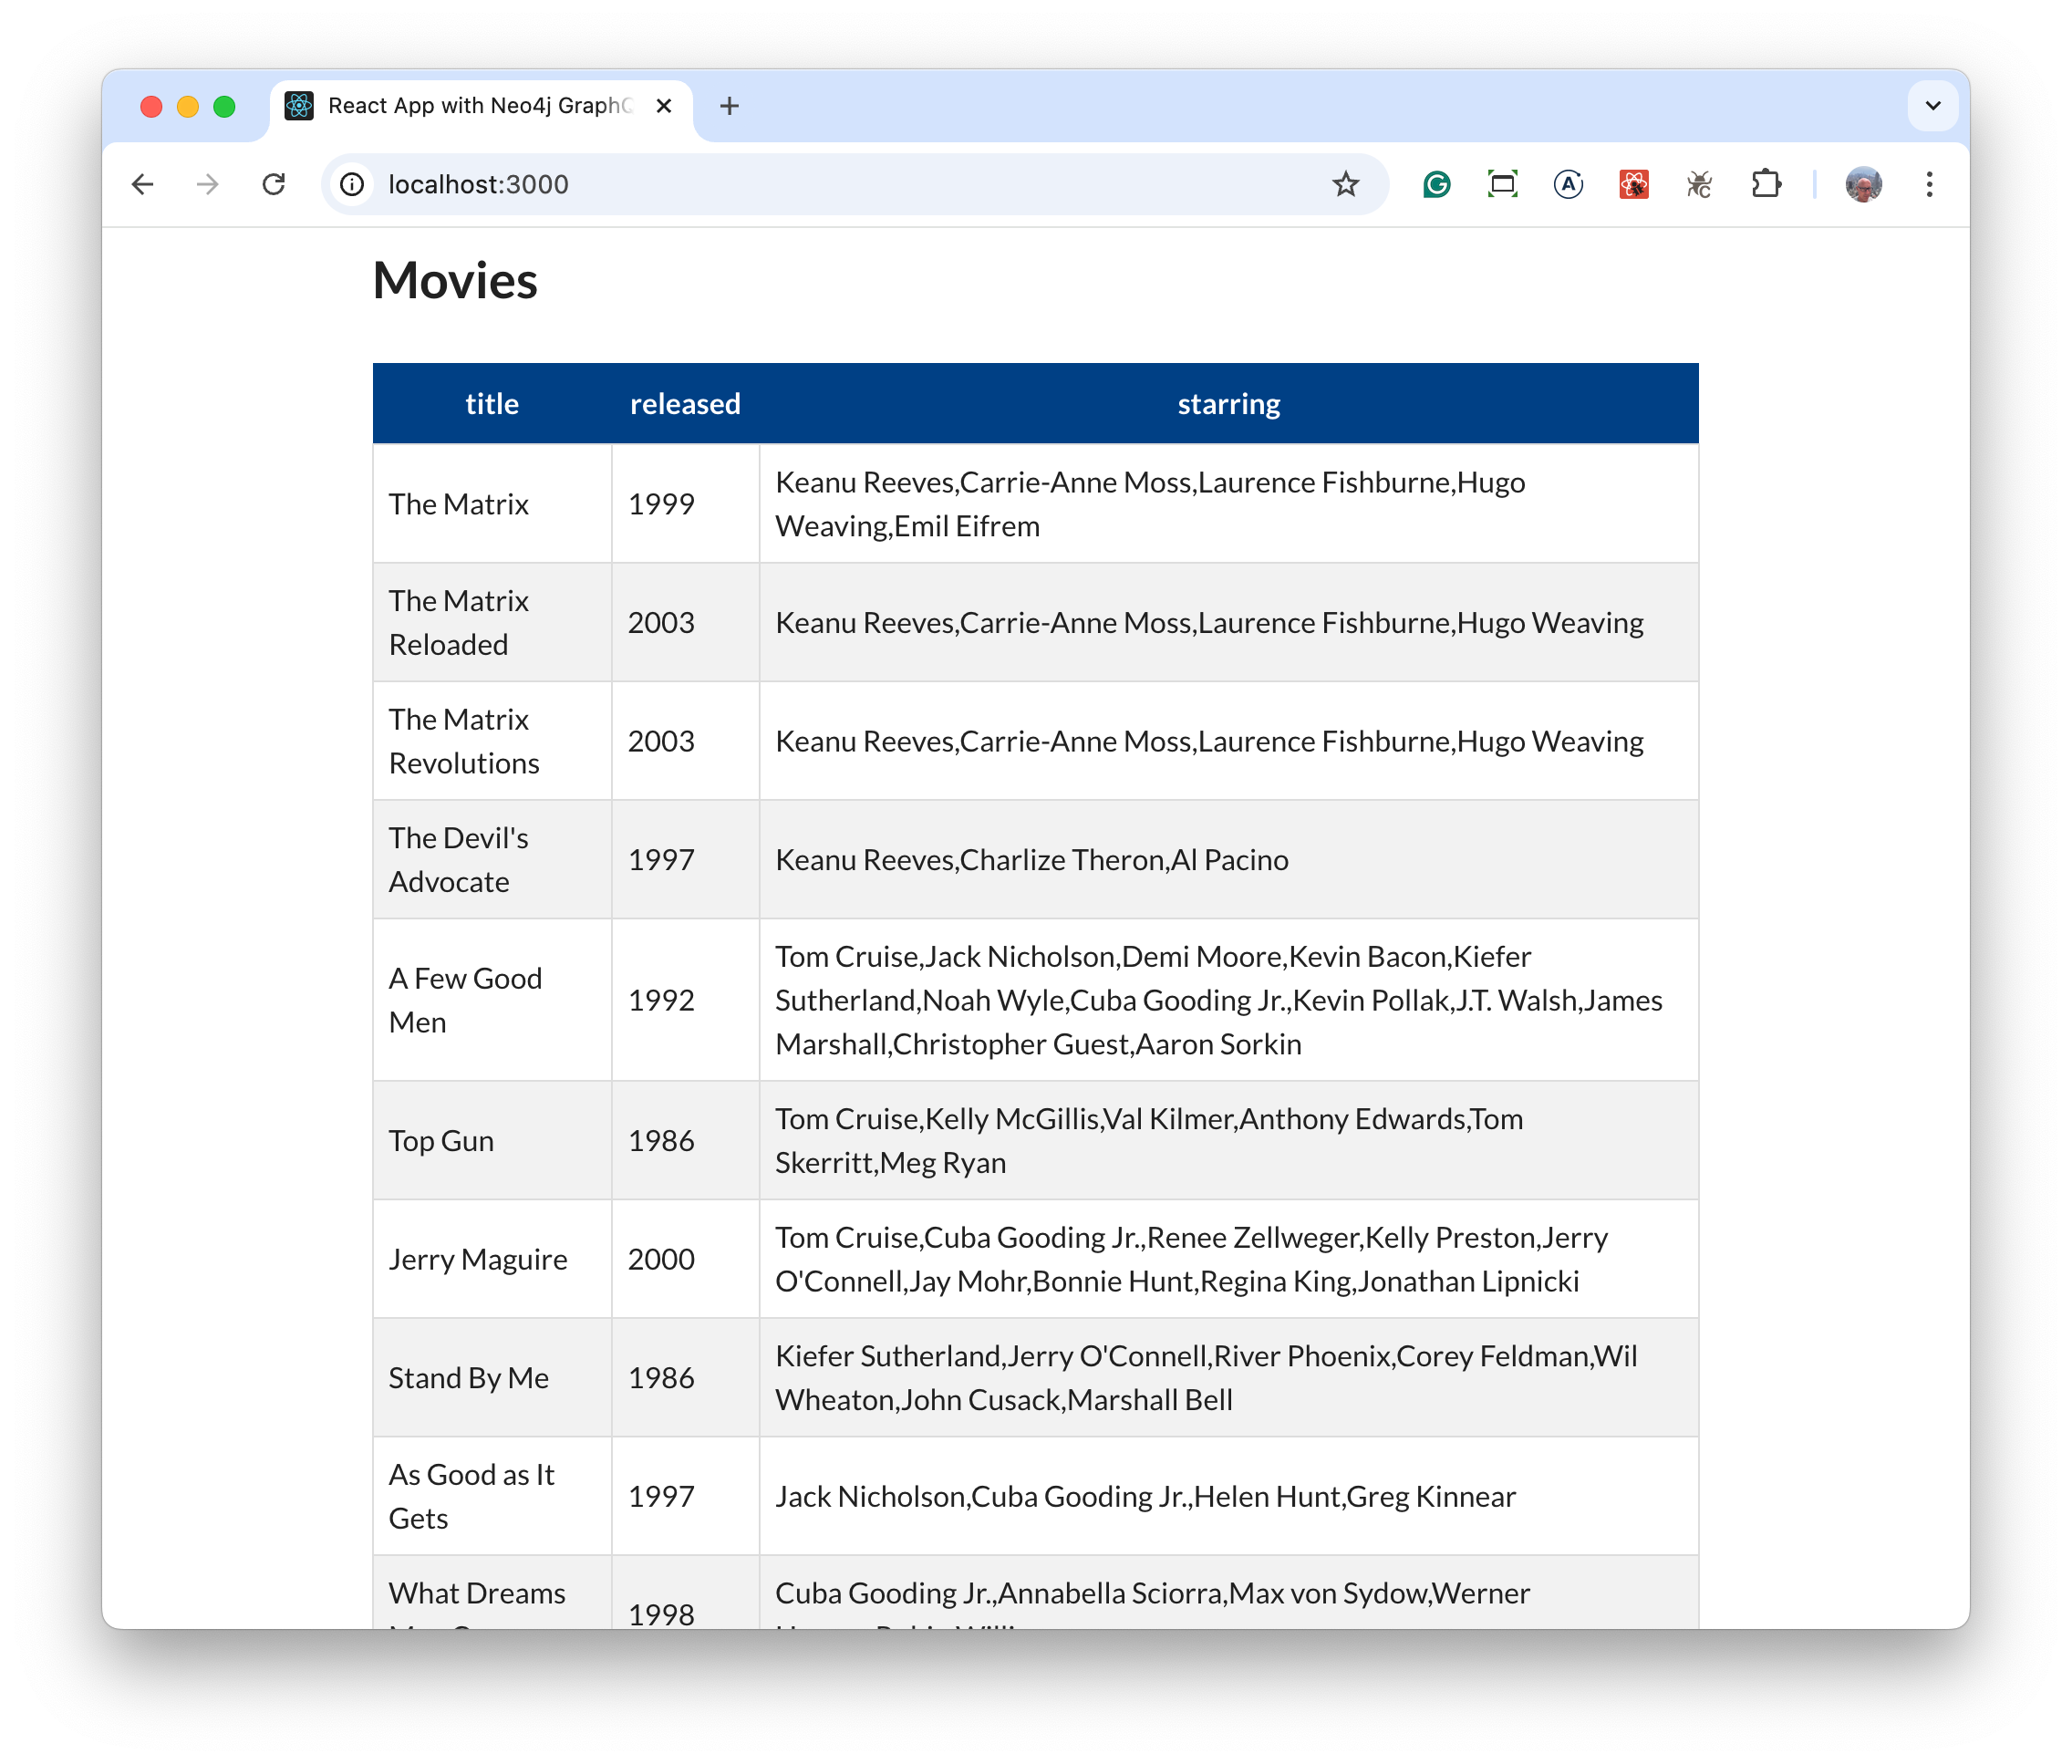Select As Good as It Gets title cell

(x=492, y=1496)
